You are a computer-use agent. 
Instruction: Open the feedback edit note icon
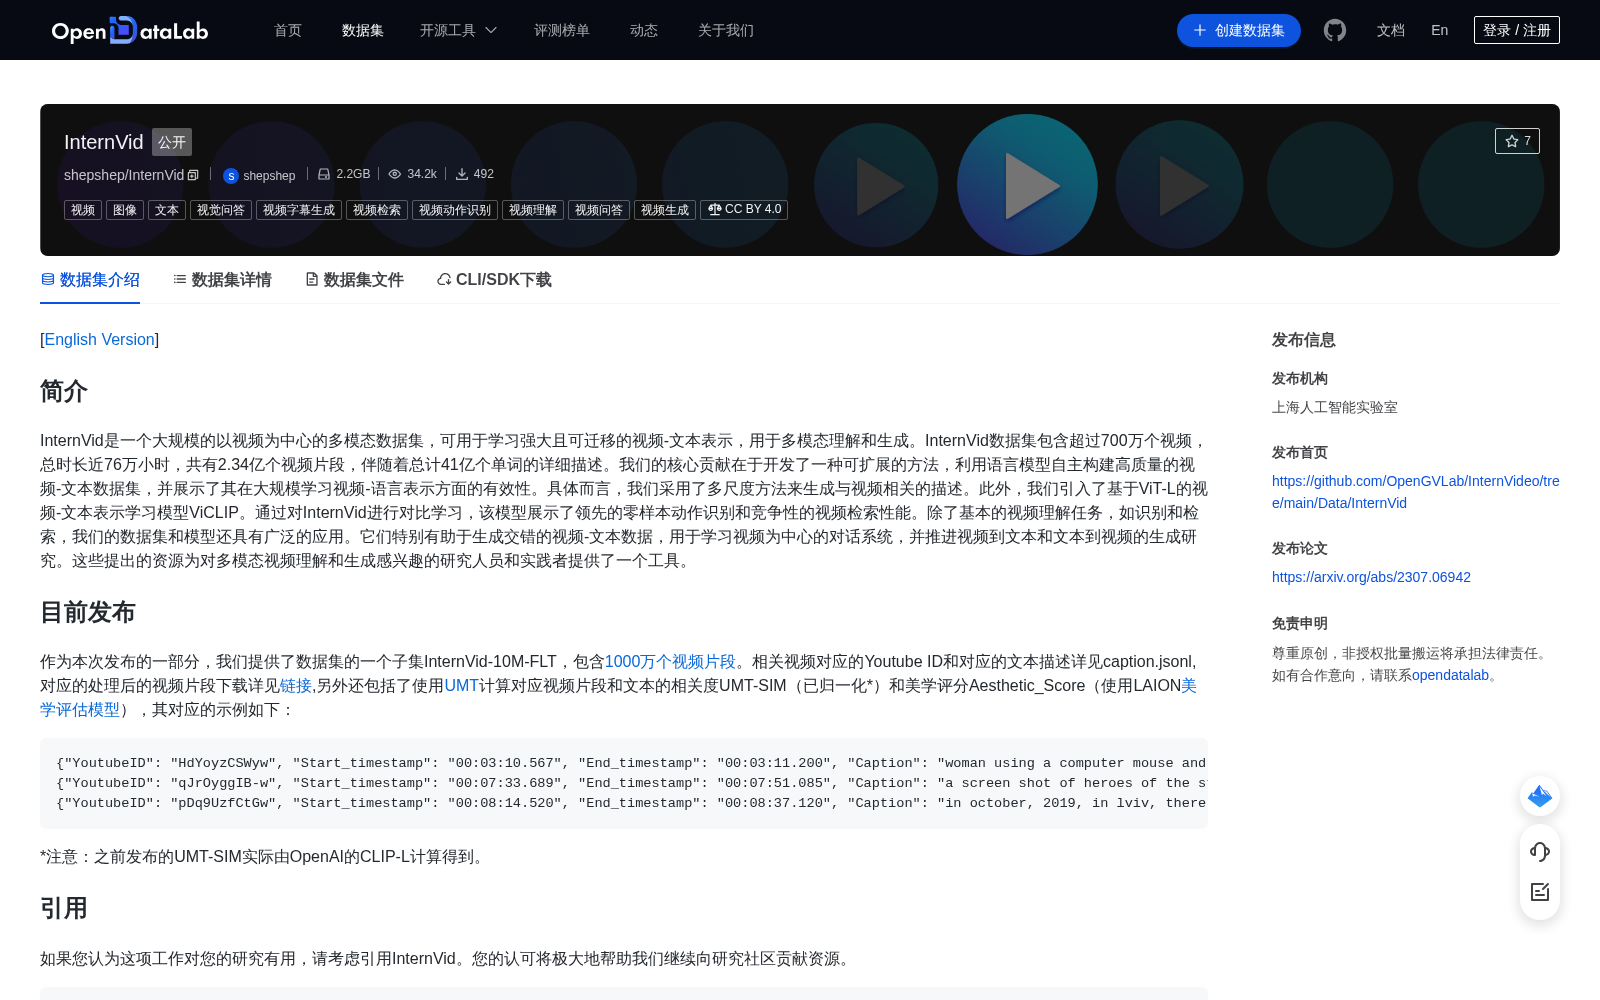point(1540,892)
